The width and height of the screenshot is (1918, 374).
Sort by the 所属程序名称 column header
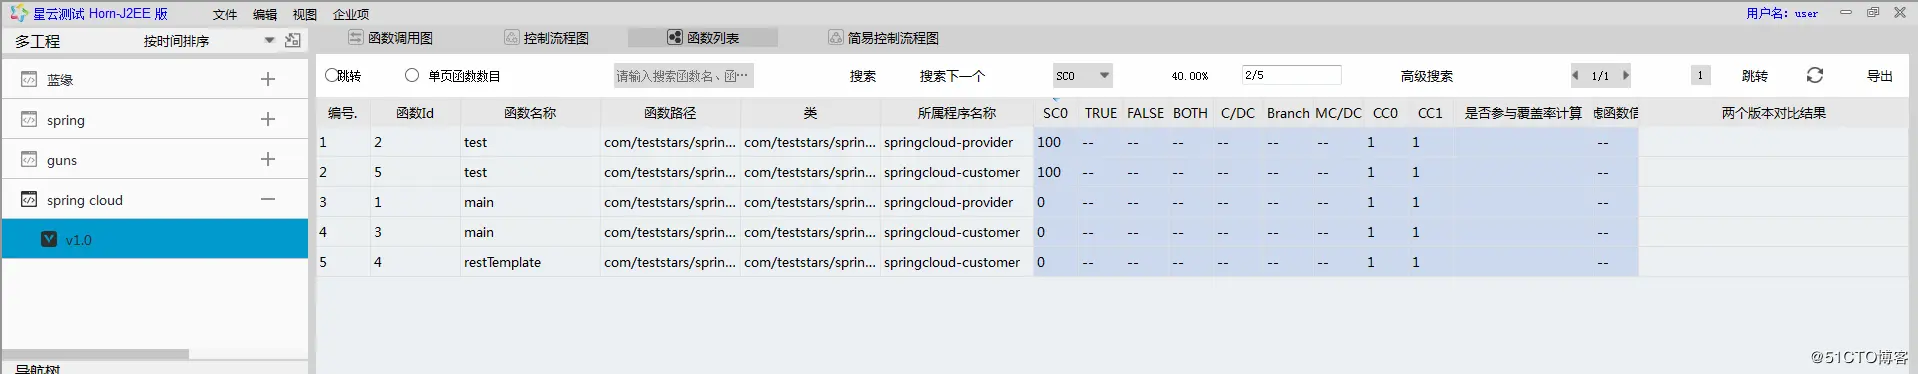click(957, 113)
